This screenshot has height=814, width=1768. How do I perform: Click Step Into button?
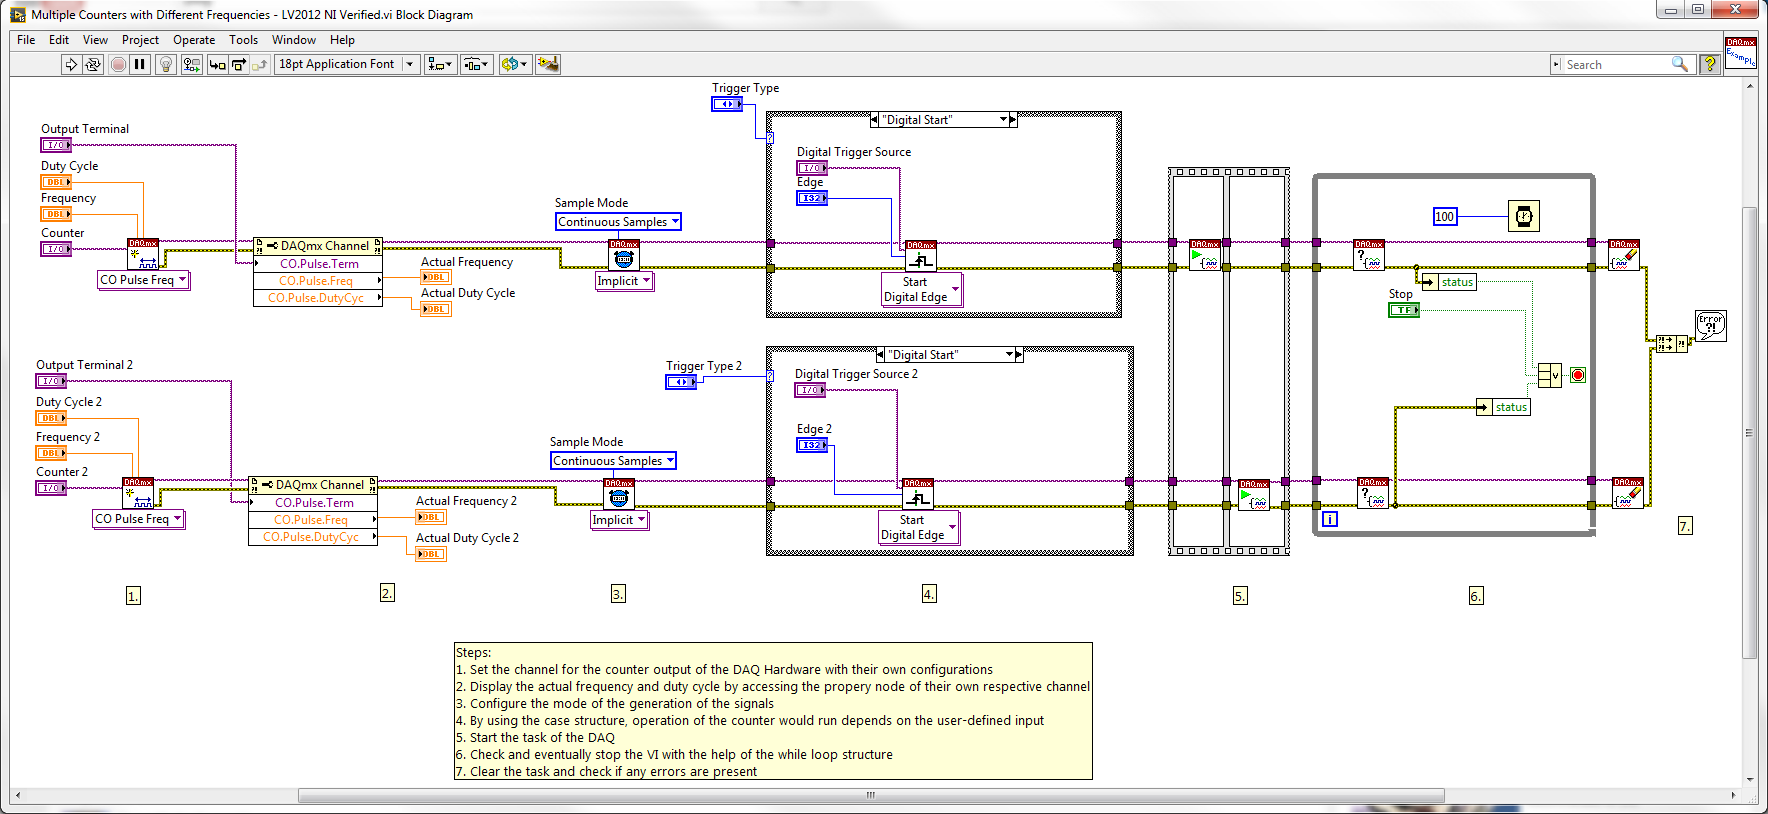(x=217, y=64)
